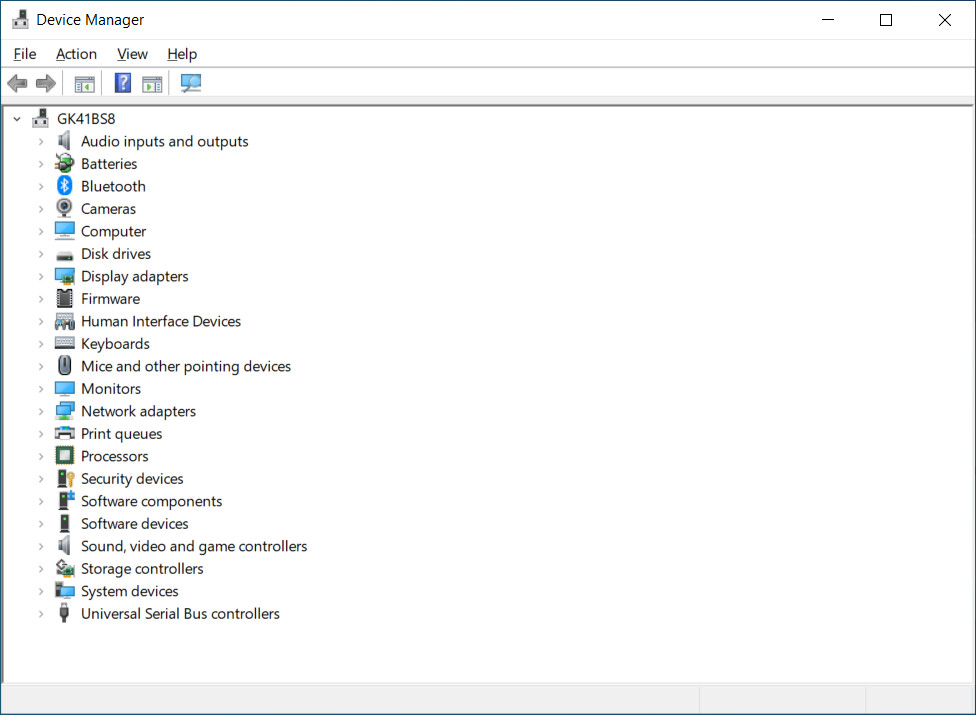
Task: Open the blue question mark Help icon
Action: [123, 83]
